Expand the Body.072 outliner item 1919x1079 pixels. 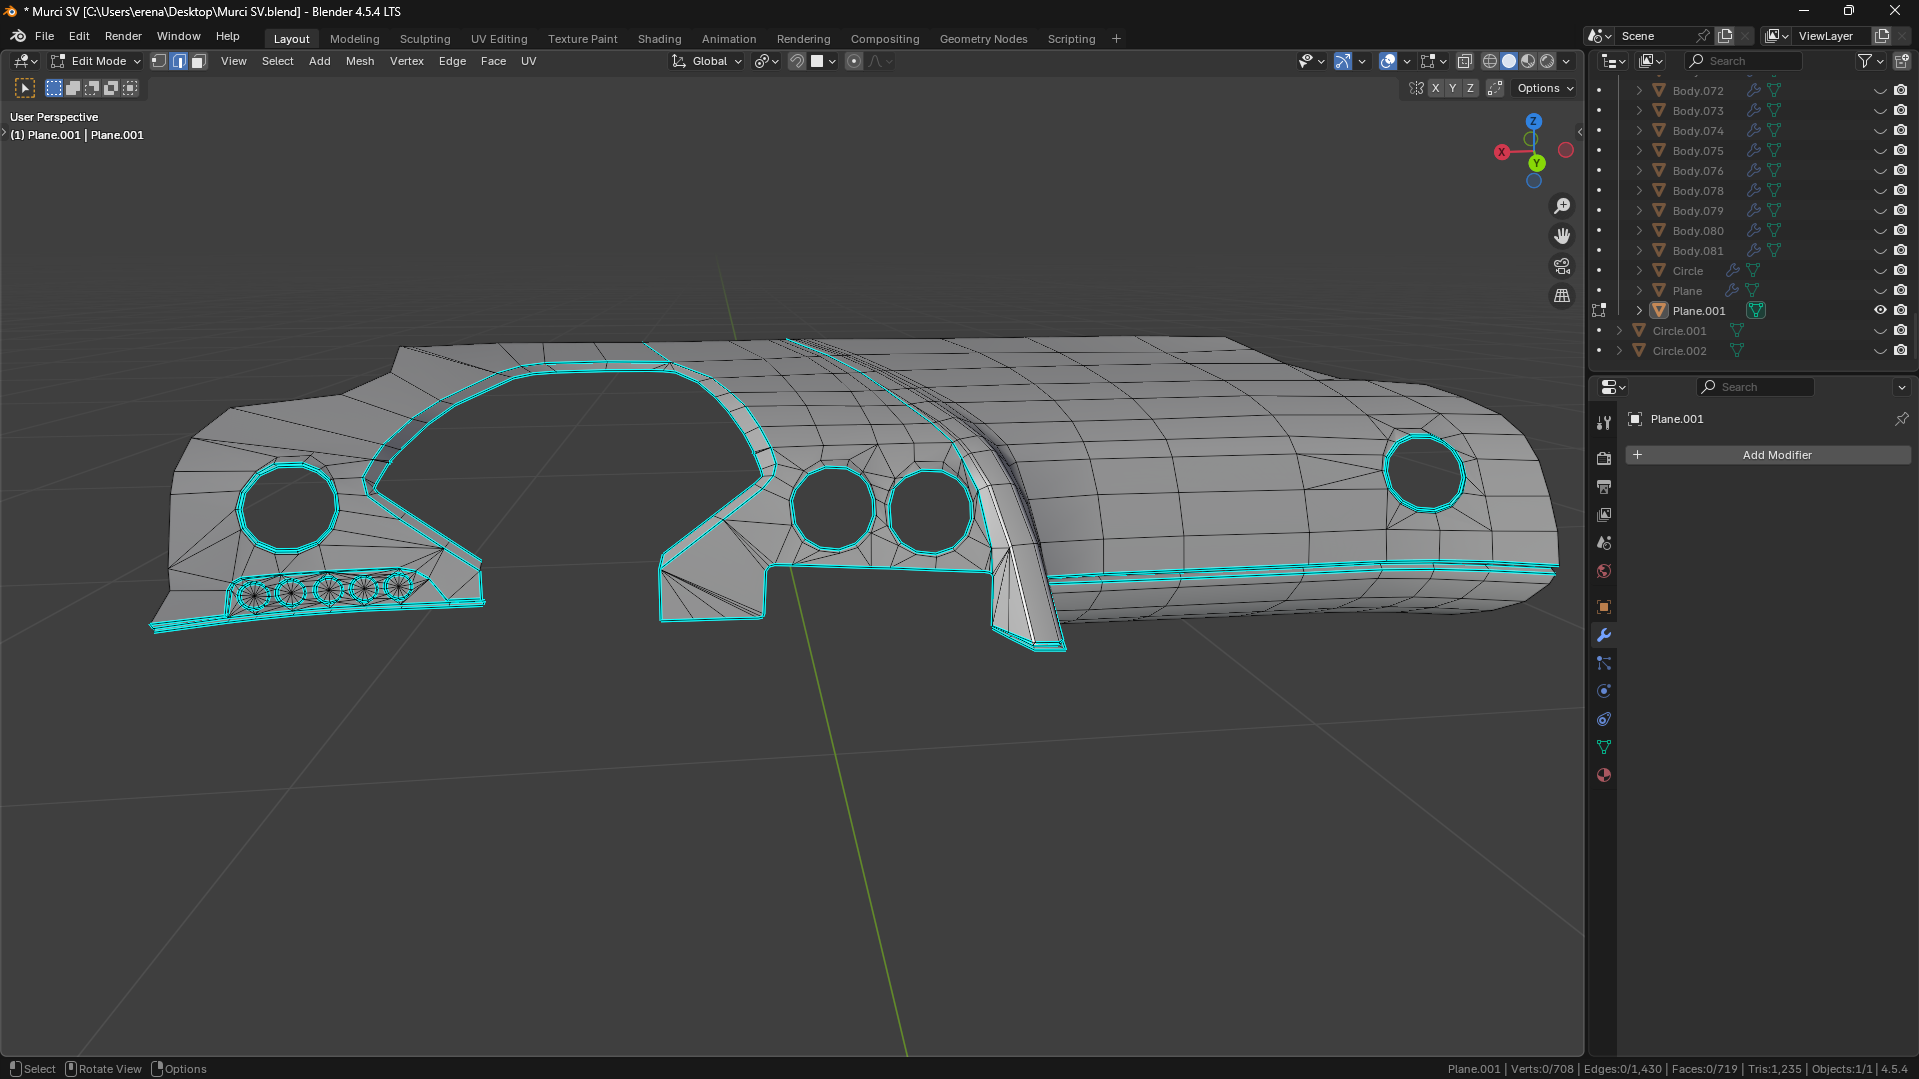point(1639,91)
